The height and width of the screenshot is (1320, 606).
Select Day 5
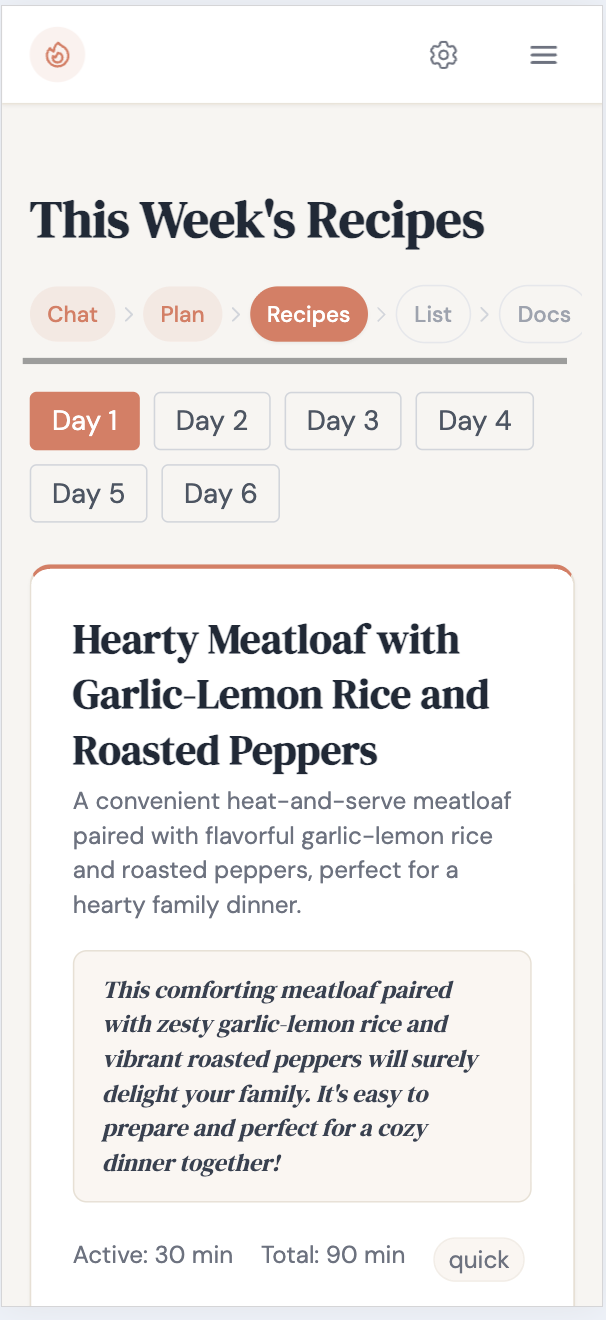[88, 493]
